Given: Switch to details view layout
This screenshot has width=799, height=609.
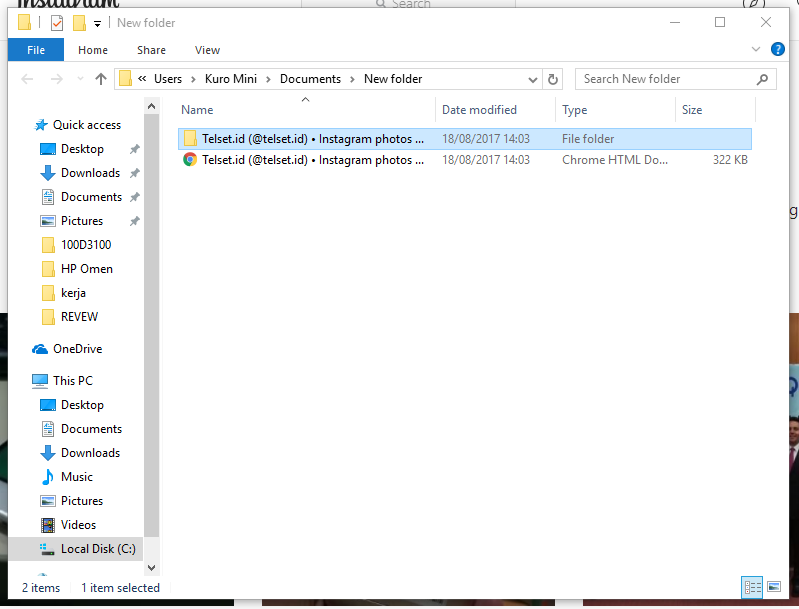Looking at the screenshot, I should [x=751, y=587].
